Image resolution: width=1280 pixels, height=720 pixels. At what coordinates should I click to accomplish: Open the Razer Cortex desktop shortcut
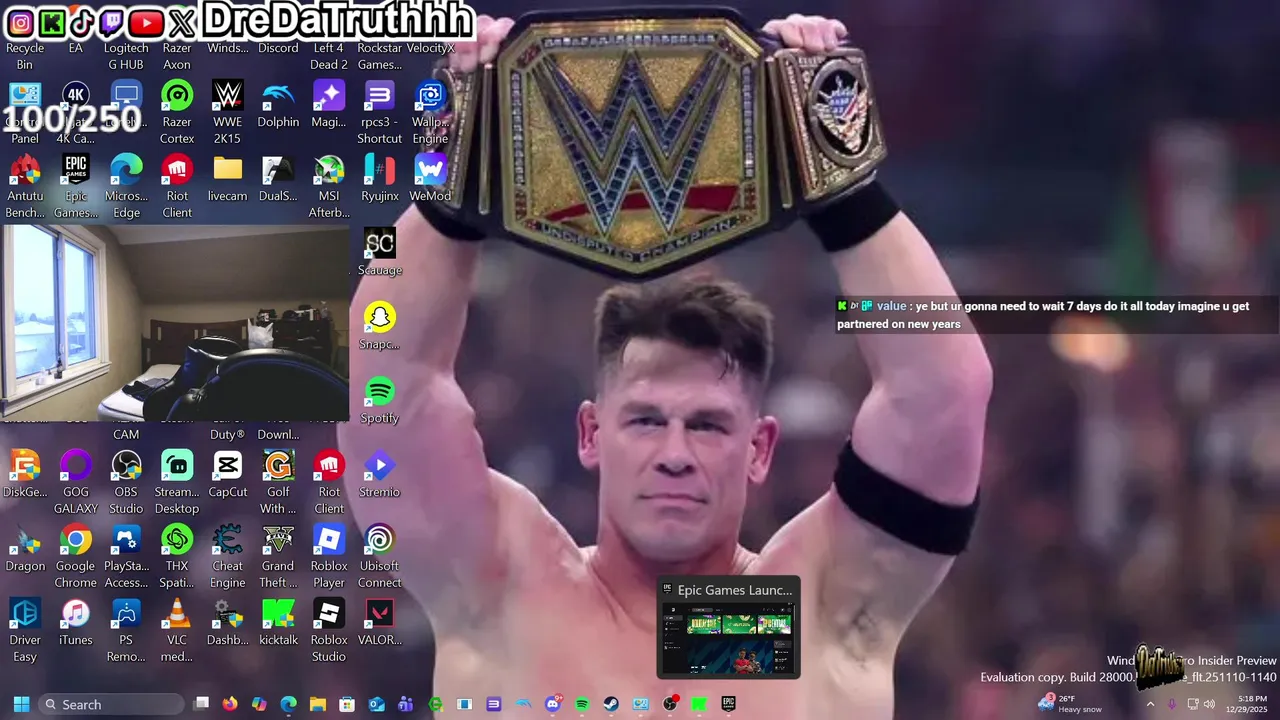click(177, 112)
